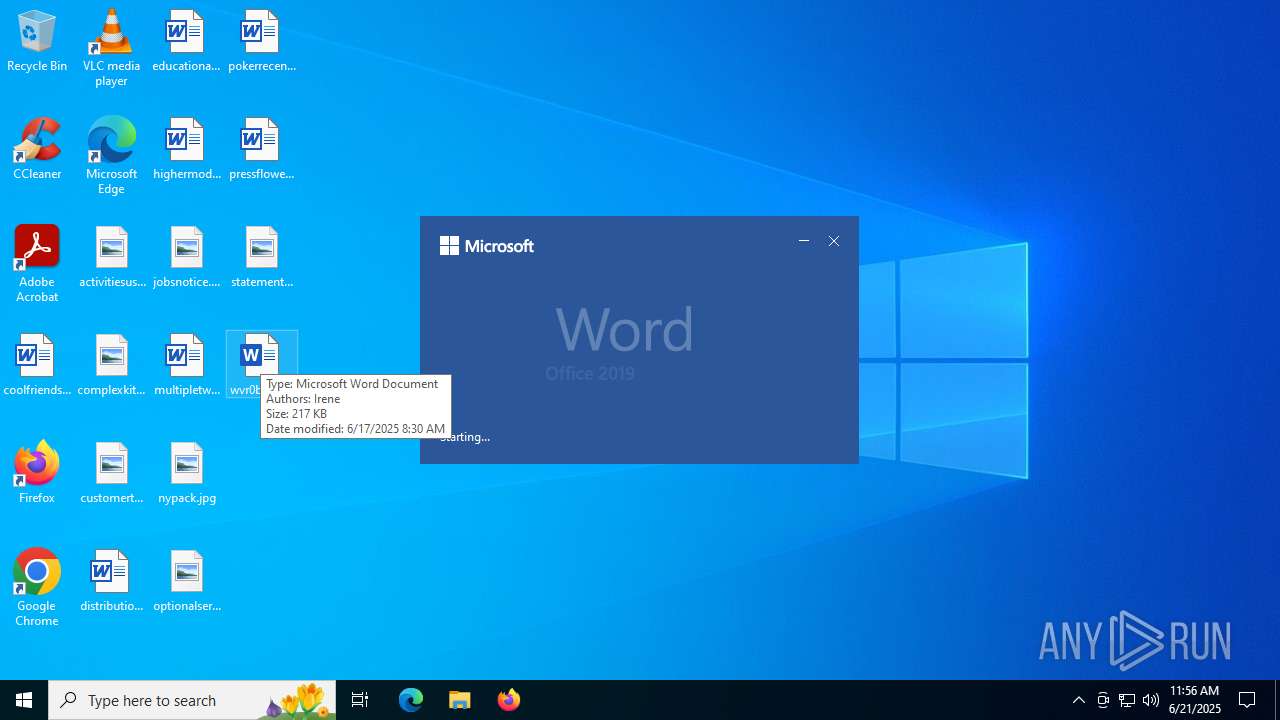The image size is (1280, 720).
Task: Launch Edge from the taskbar
Action: (411, 700)
